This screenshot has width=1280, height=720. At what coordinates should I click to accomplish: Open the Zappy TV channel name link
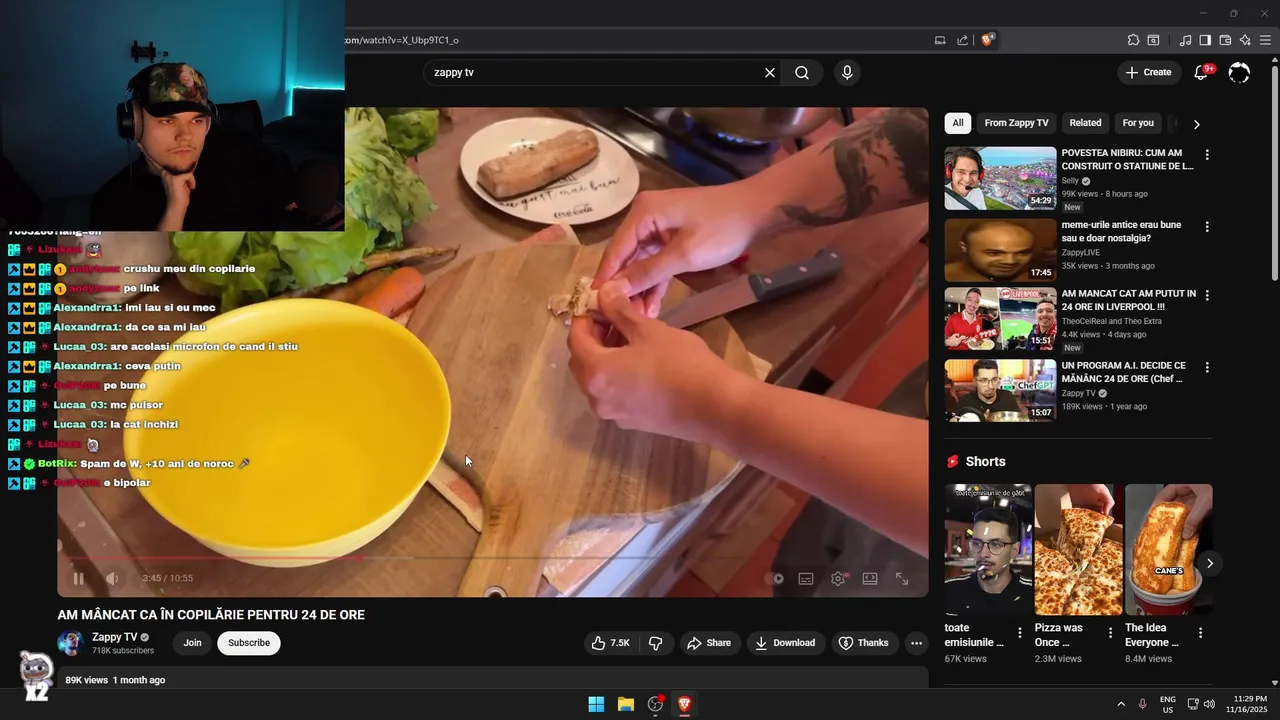(x=115, y=637)
